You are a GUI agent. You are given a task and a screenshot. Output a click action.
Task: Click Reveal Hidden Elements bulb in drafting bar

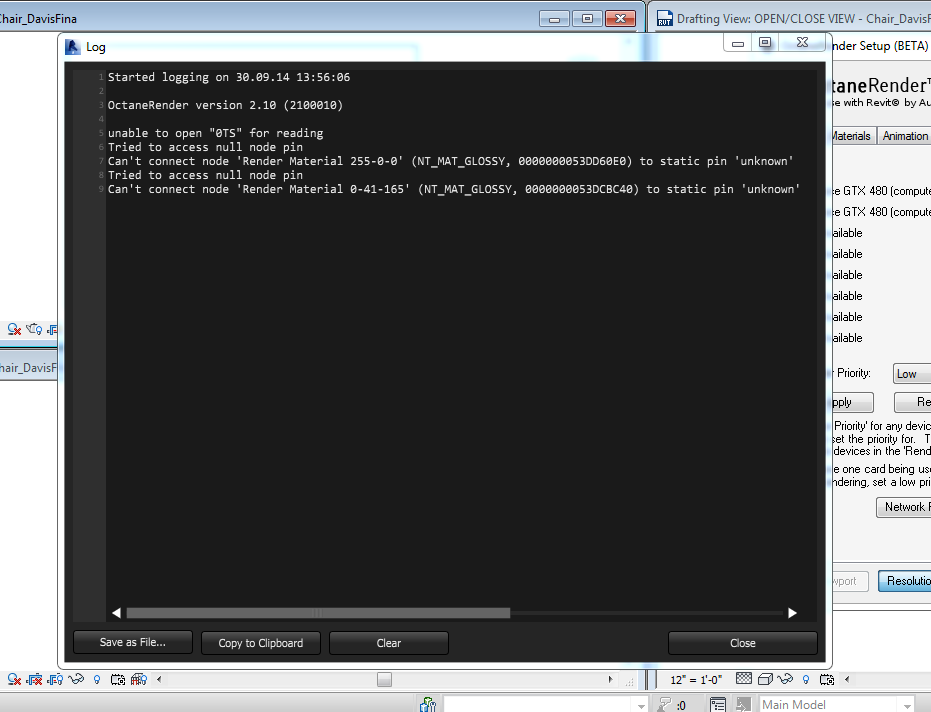806,679
